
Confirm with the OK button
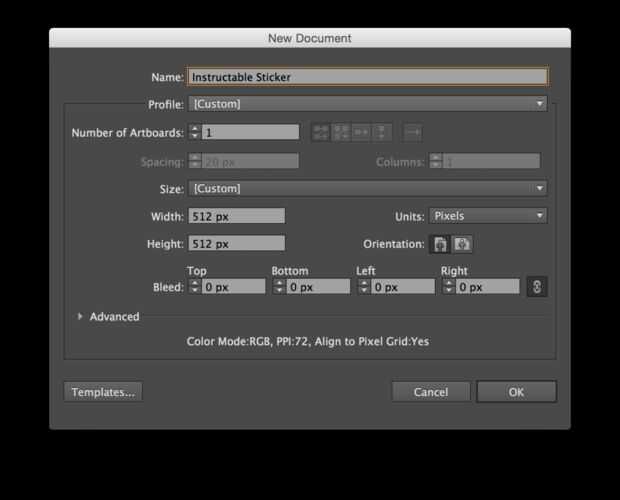(x=516, y=392)
